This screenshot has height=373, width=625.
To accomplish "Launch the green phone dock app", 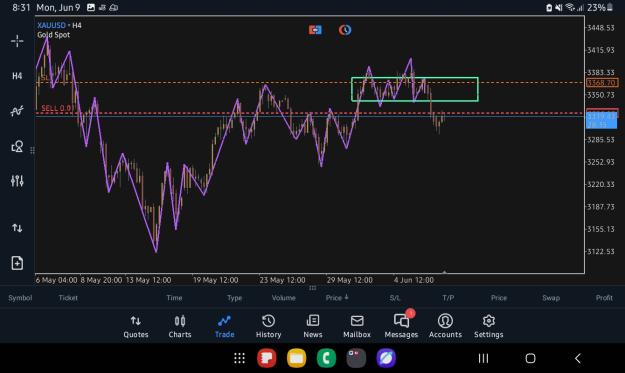I will (326, 358).
